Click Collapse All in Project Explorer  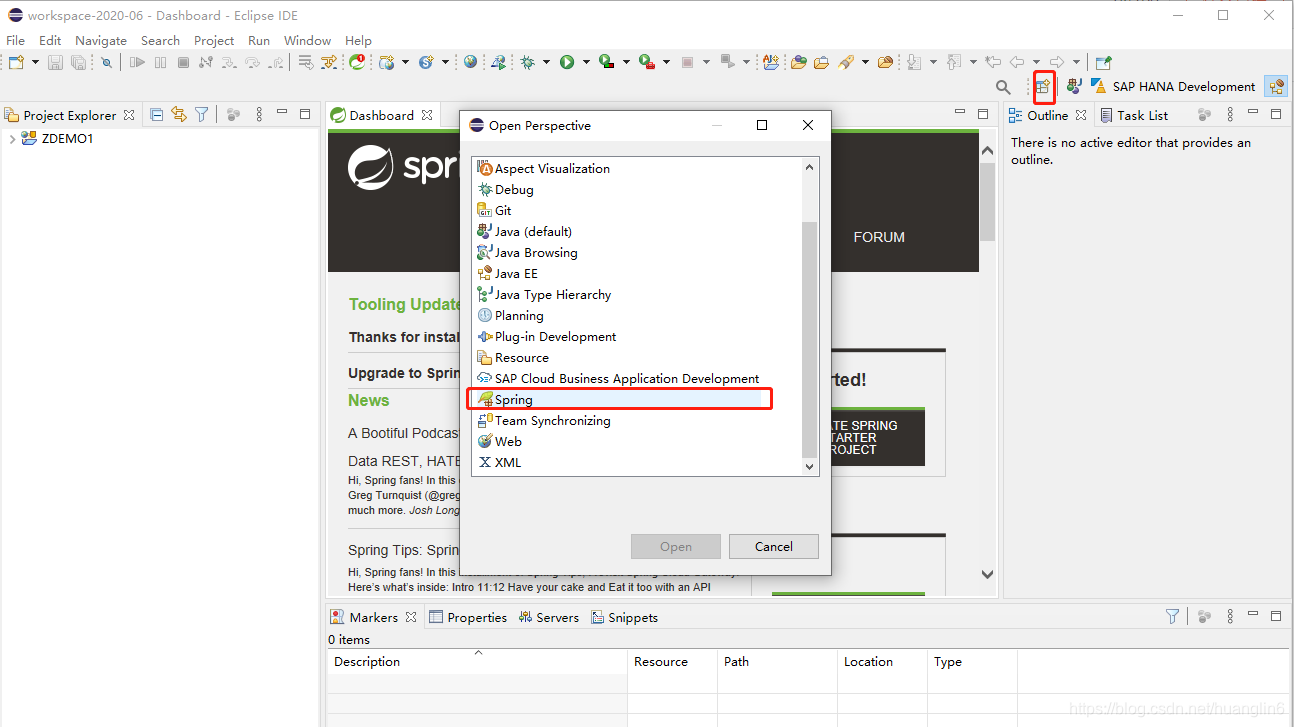[x=156, y=115]
